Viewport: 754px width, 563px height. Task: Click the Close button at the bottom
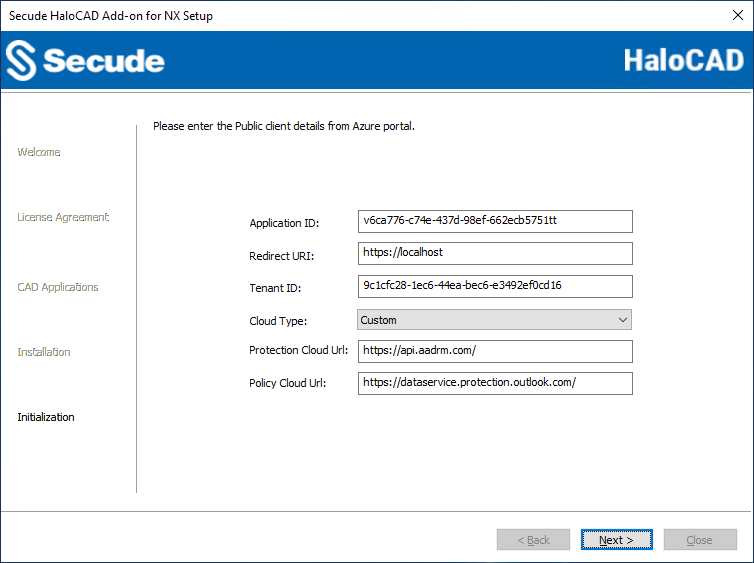tap(699, 540)
